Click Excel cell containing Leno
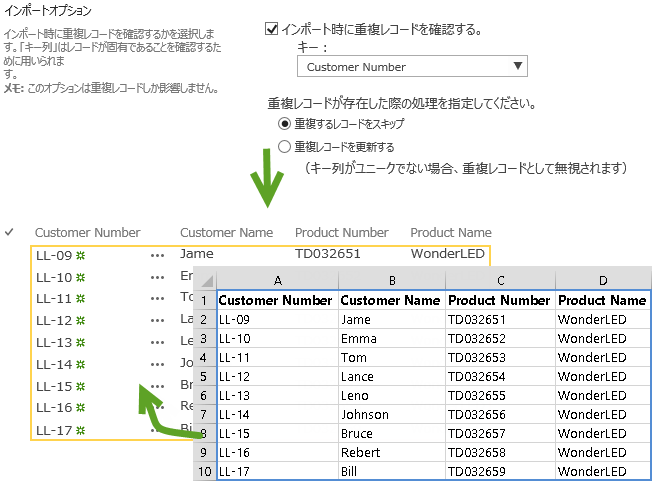652x482 pixels. coord(392,395)
